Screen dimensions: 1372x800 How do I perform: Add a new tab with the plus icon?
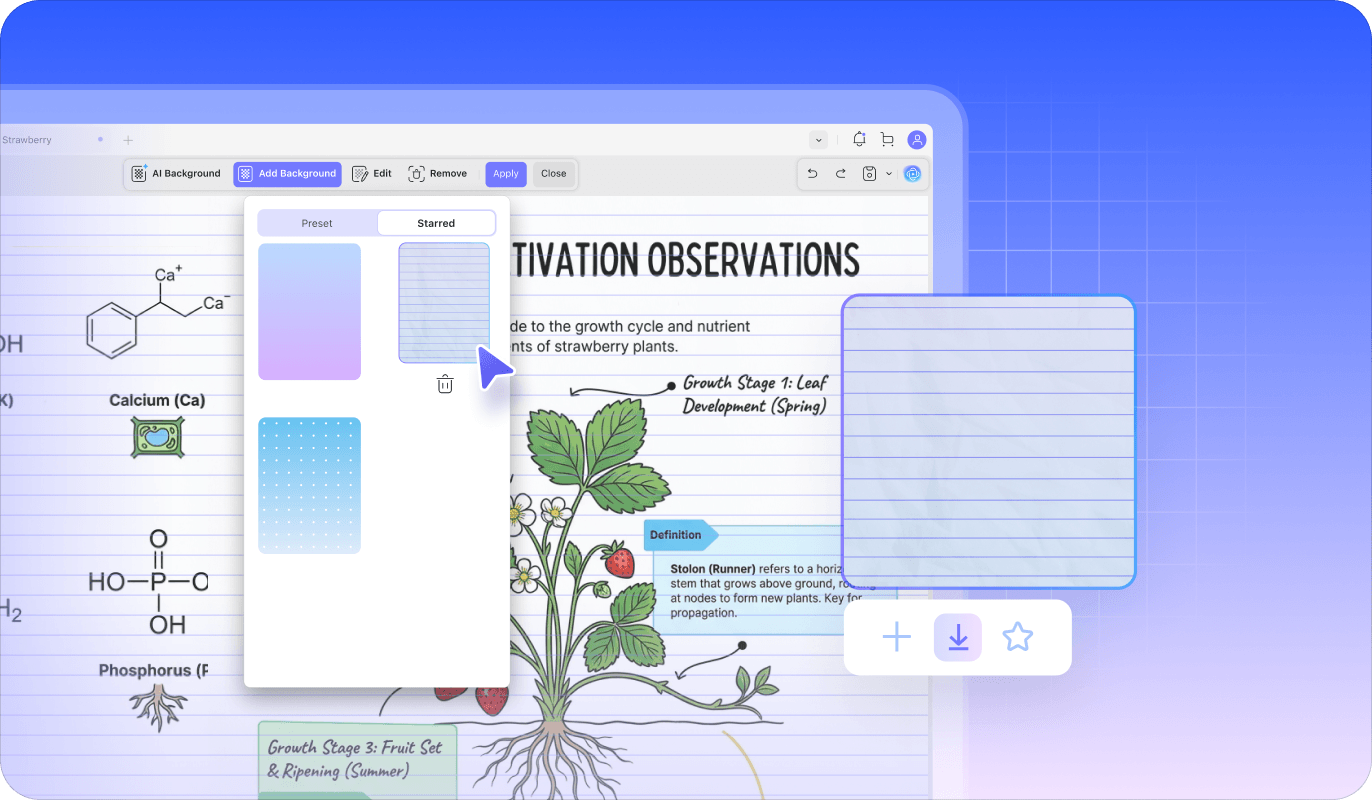[128, 140]
